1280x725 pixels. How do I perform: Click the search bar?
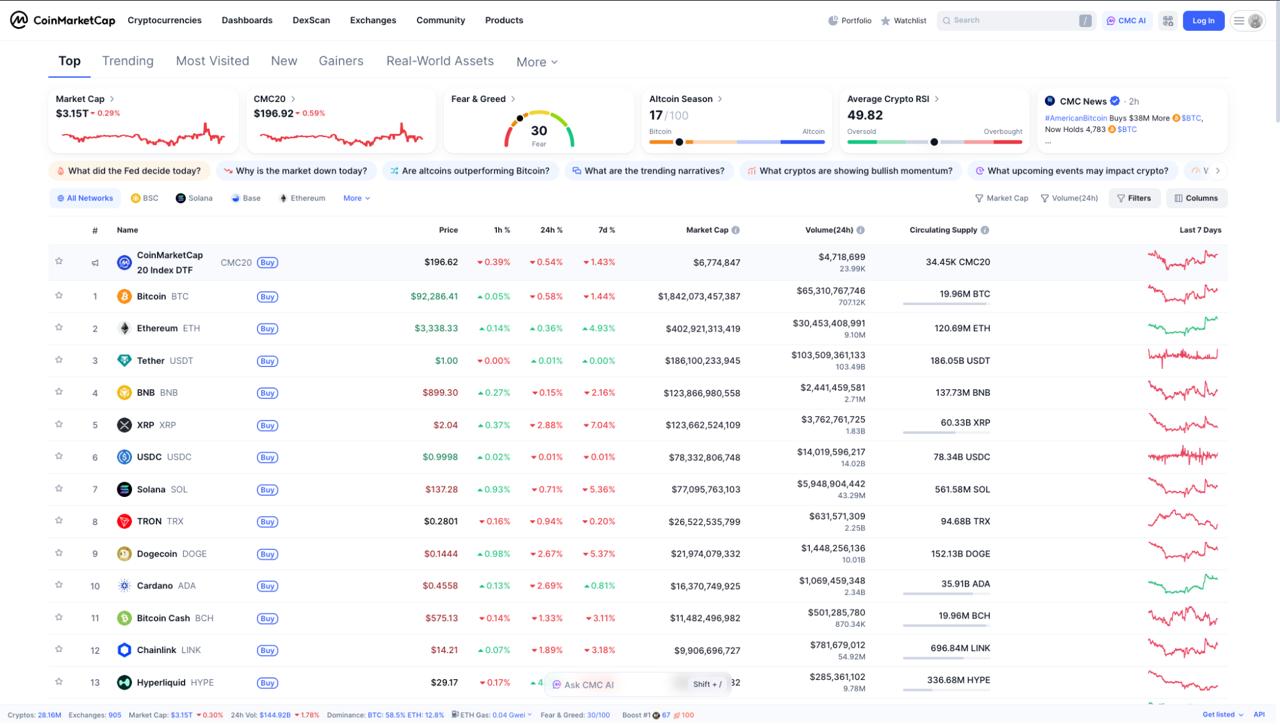click(x=1016, y=20)
